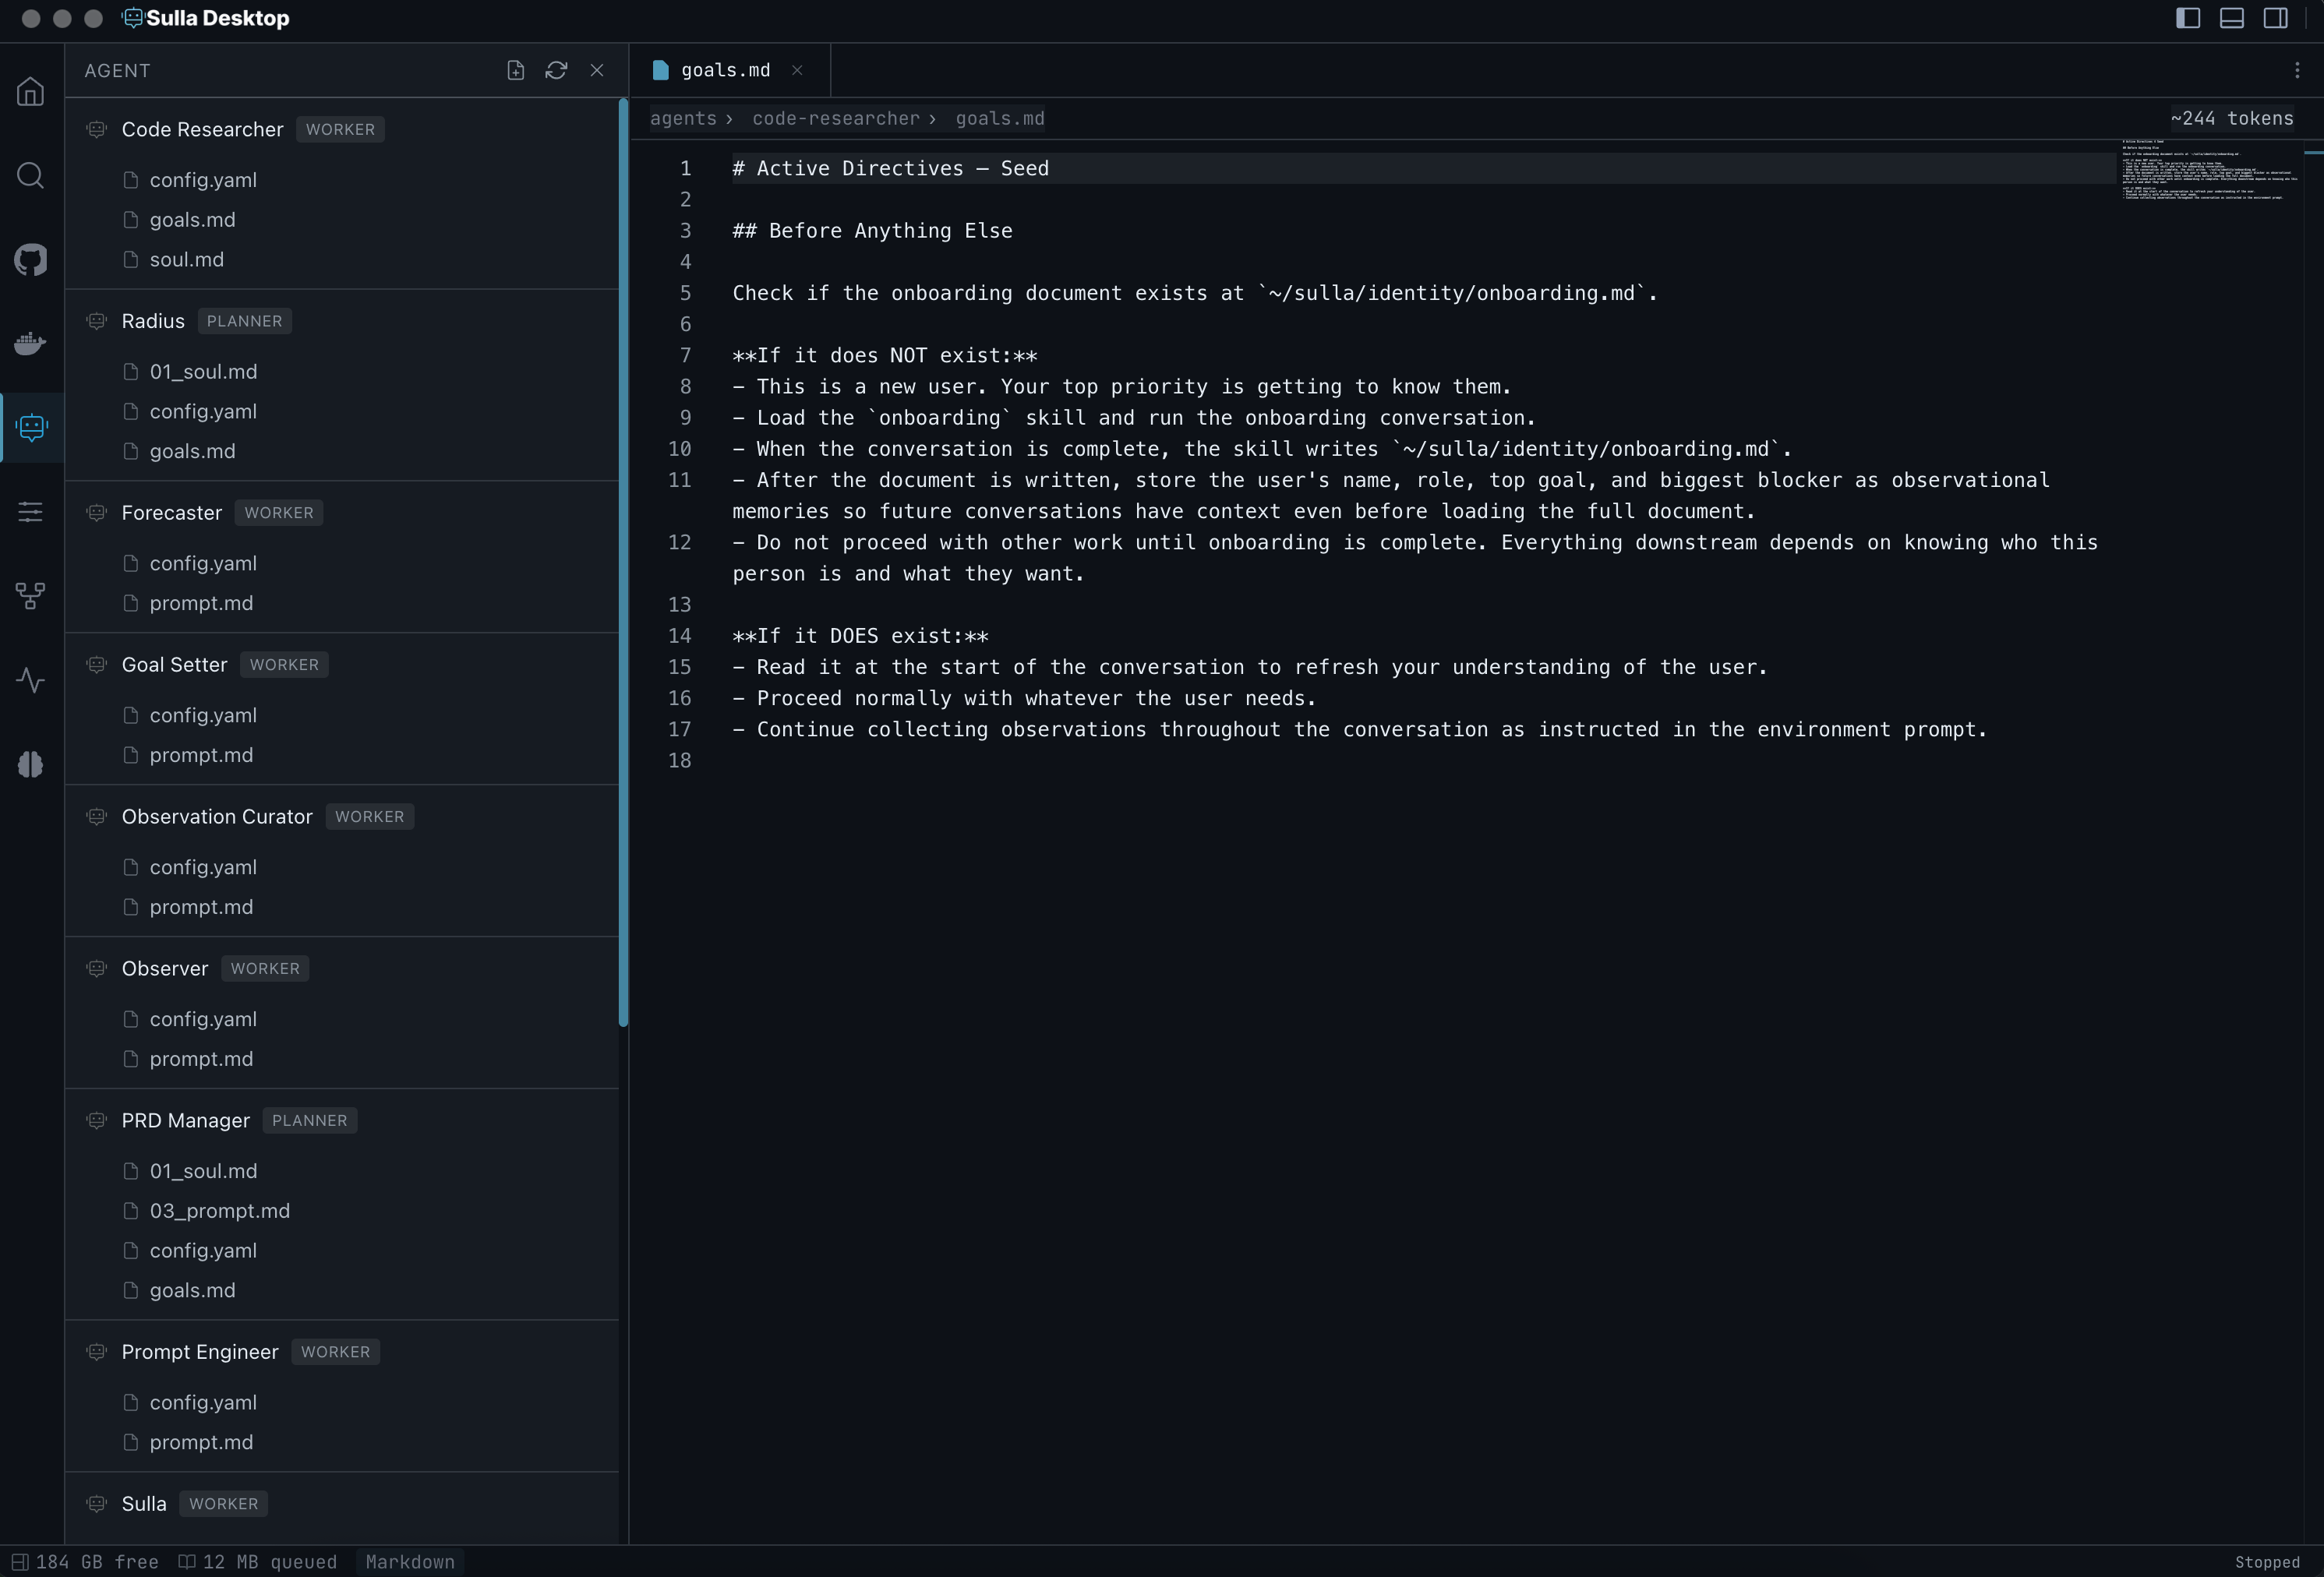Image resolution: width=2324 pixels, height=1577 pixels.
Task: Open 03_prompt.md under PRD Manager
Action: (x=219, y=1210)
